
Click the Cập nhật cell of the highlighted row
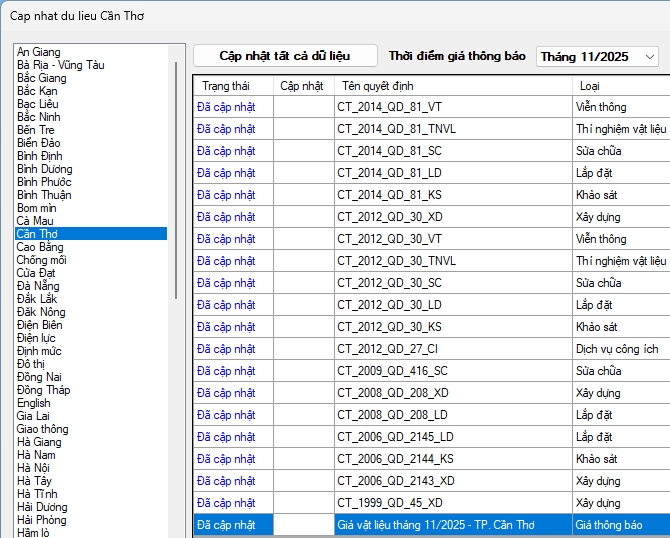(x=304, y=525)
